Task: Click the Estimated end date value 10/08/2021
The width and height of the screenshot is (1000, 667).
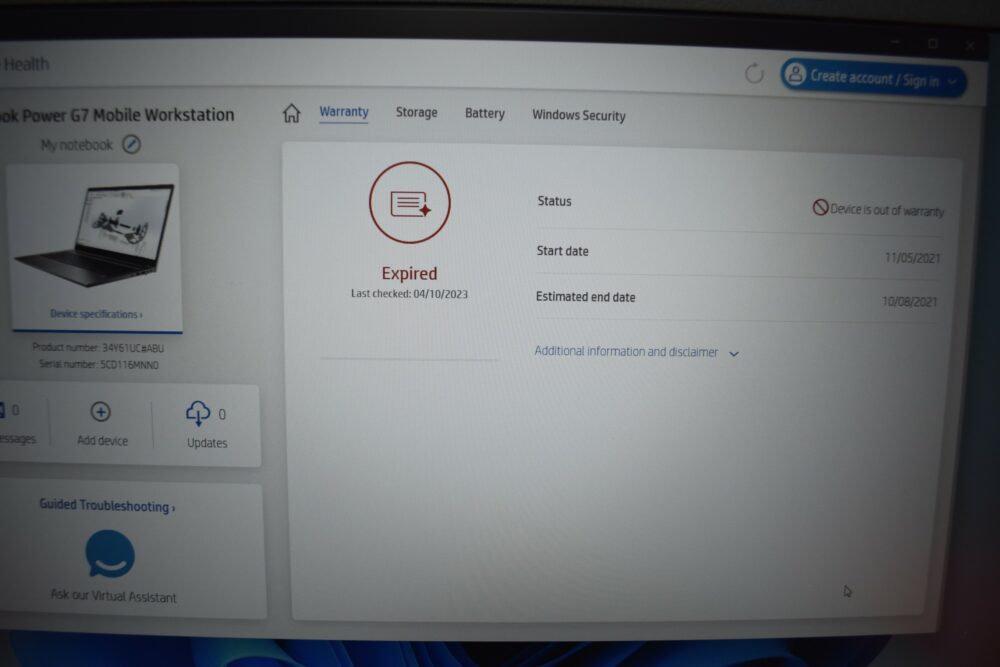Action: 909,302
